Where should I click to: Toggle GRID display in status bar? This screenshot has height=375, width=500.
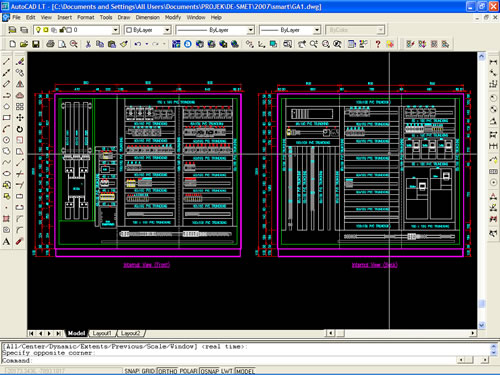pos(149,371)
